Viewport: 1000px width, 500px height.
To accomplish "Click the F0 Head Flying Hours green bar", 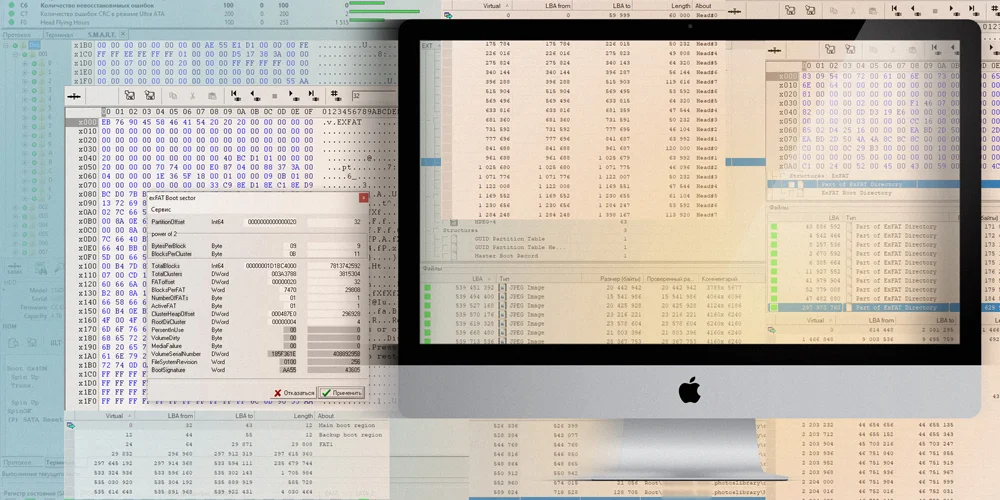I will click(367, 22).
